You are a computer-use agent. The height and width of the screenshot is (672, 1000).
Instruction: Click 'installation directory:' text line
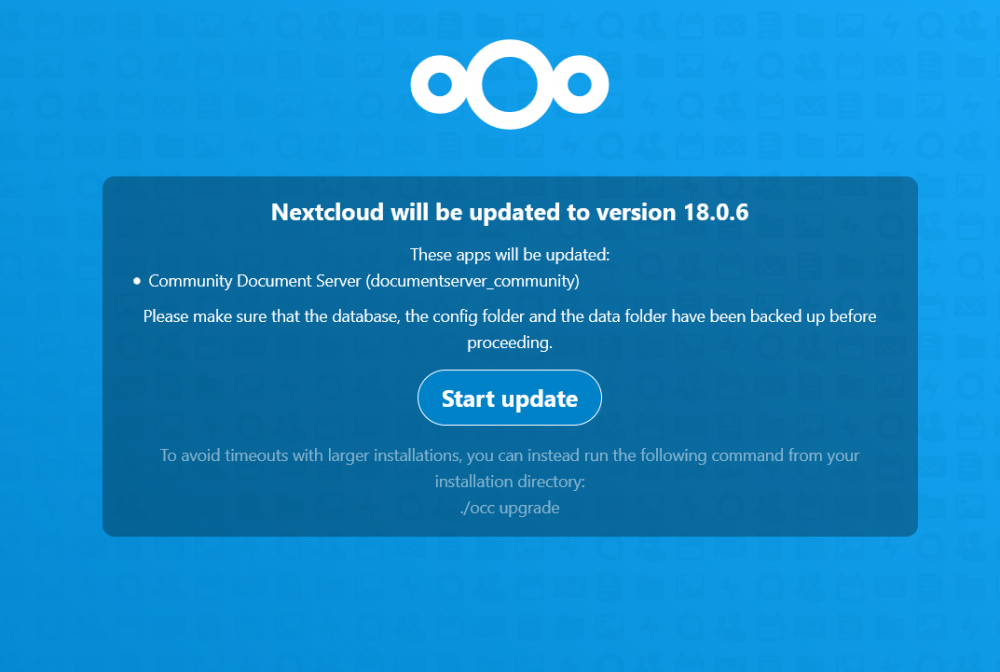(x=510, y=481)
